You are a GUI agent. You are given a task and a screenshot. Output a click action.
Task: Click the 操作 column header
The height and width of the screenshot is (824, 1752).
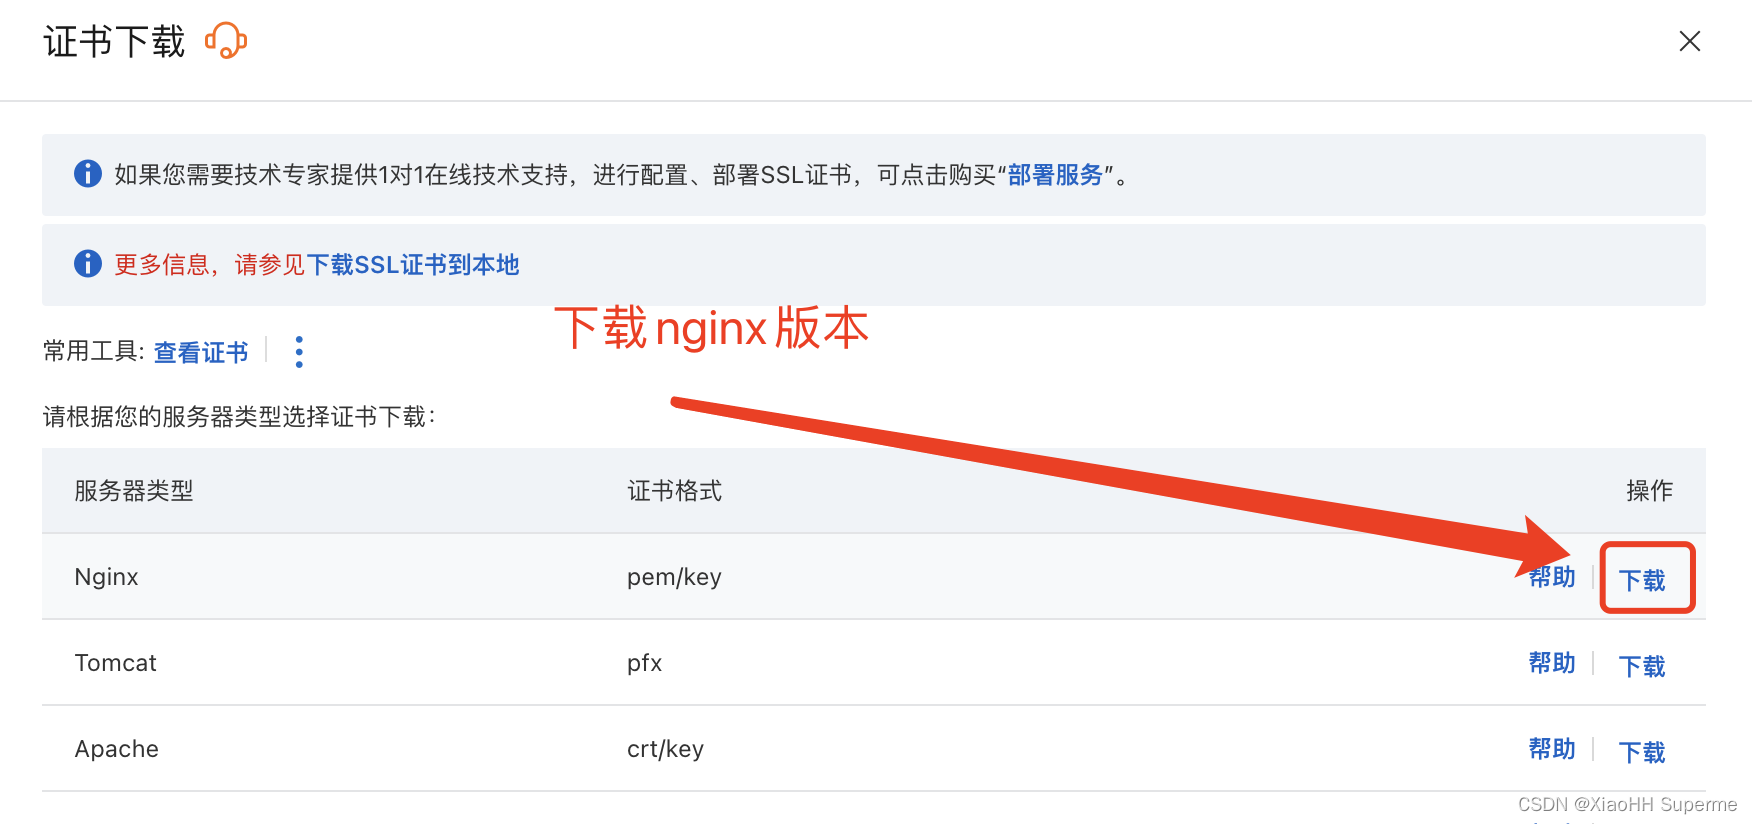1649,491
